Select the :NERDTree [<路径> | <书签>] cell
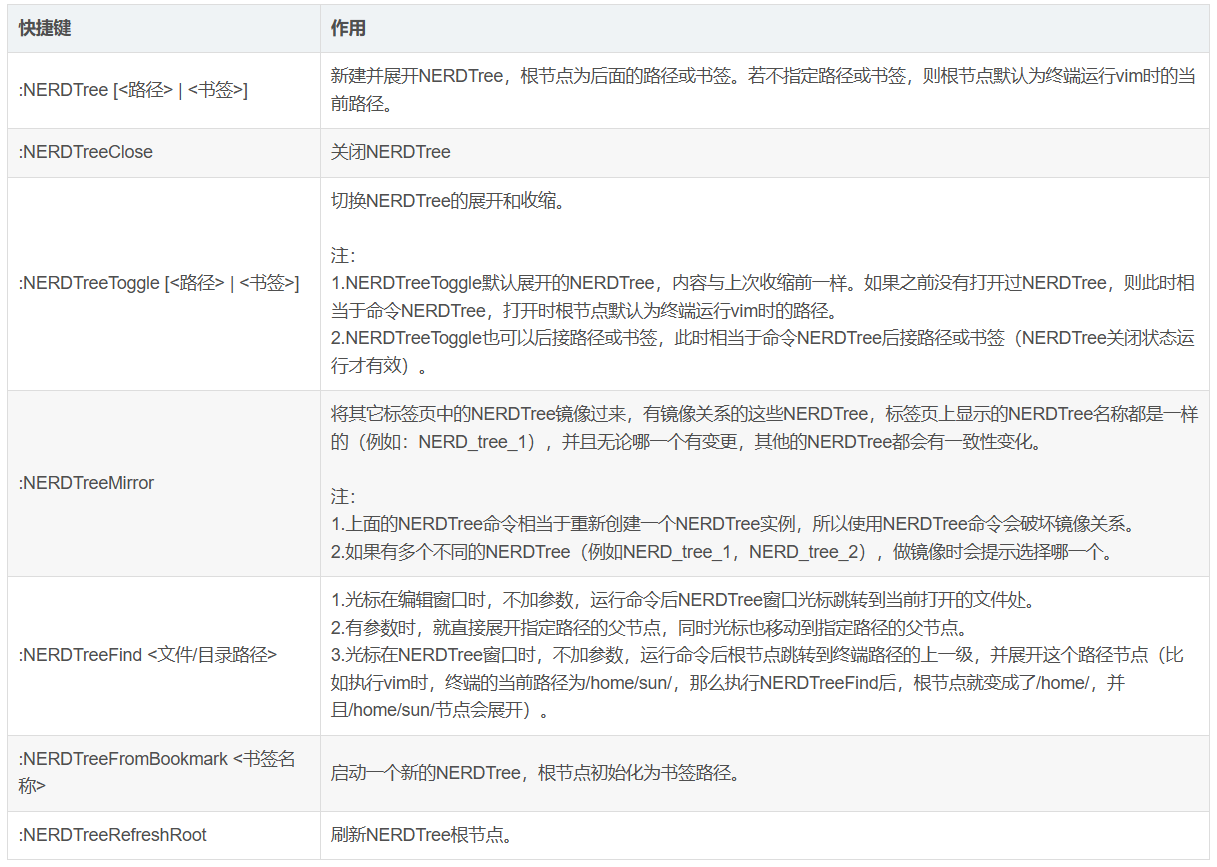1217x867 pixels. (164, 90)
